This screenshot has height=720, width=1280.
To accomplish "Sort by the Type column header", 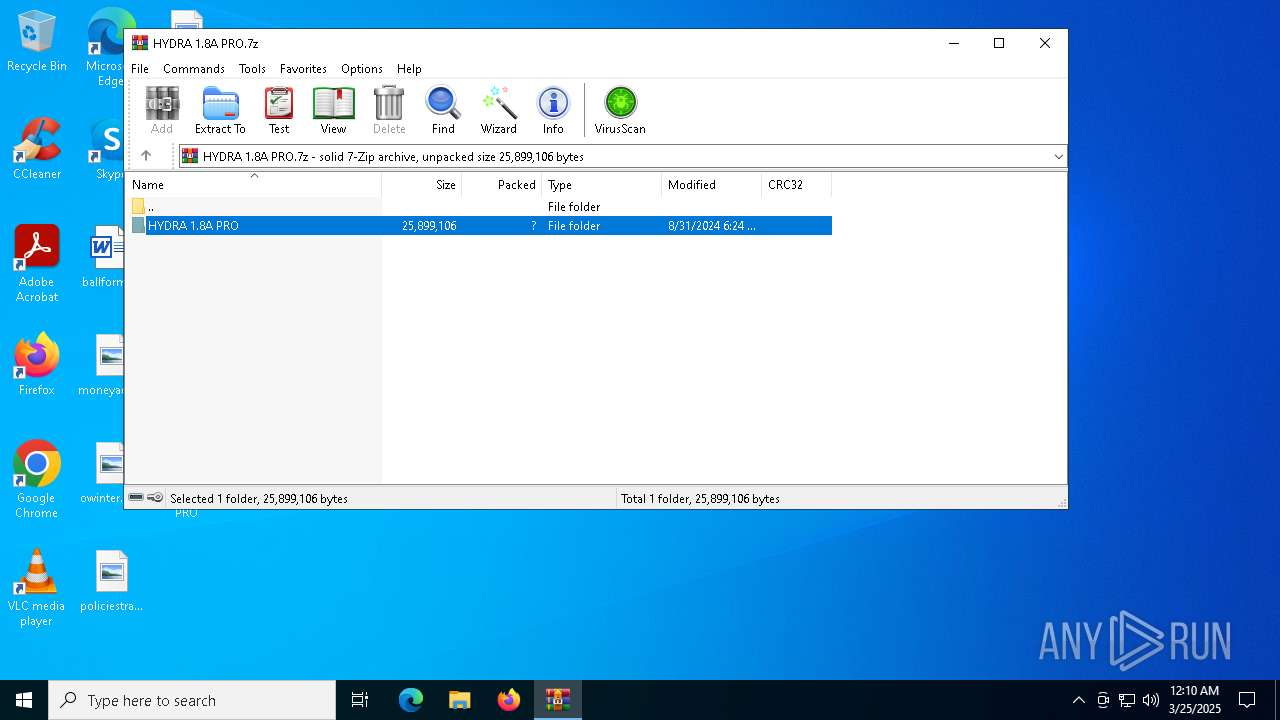I will coord(602,185).
